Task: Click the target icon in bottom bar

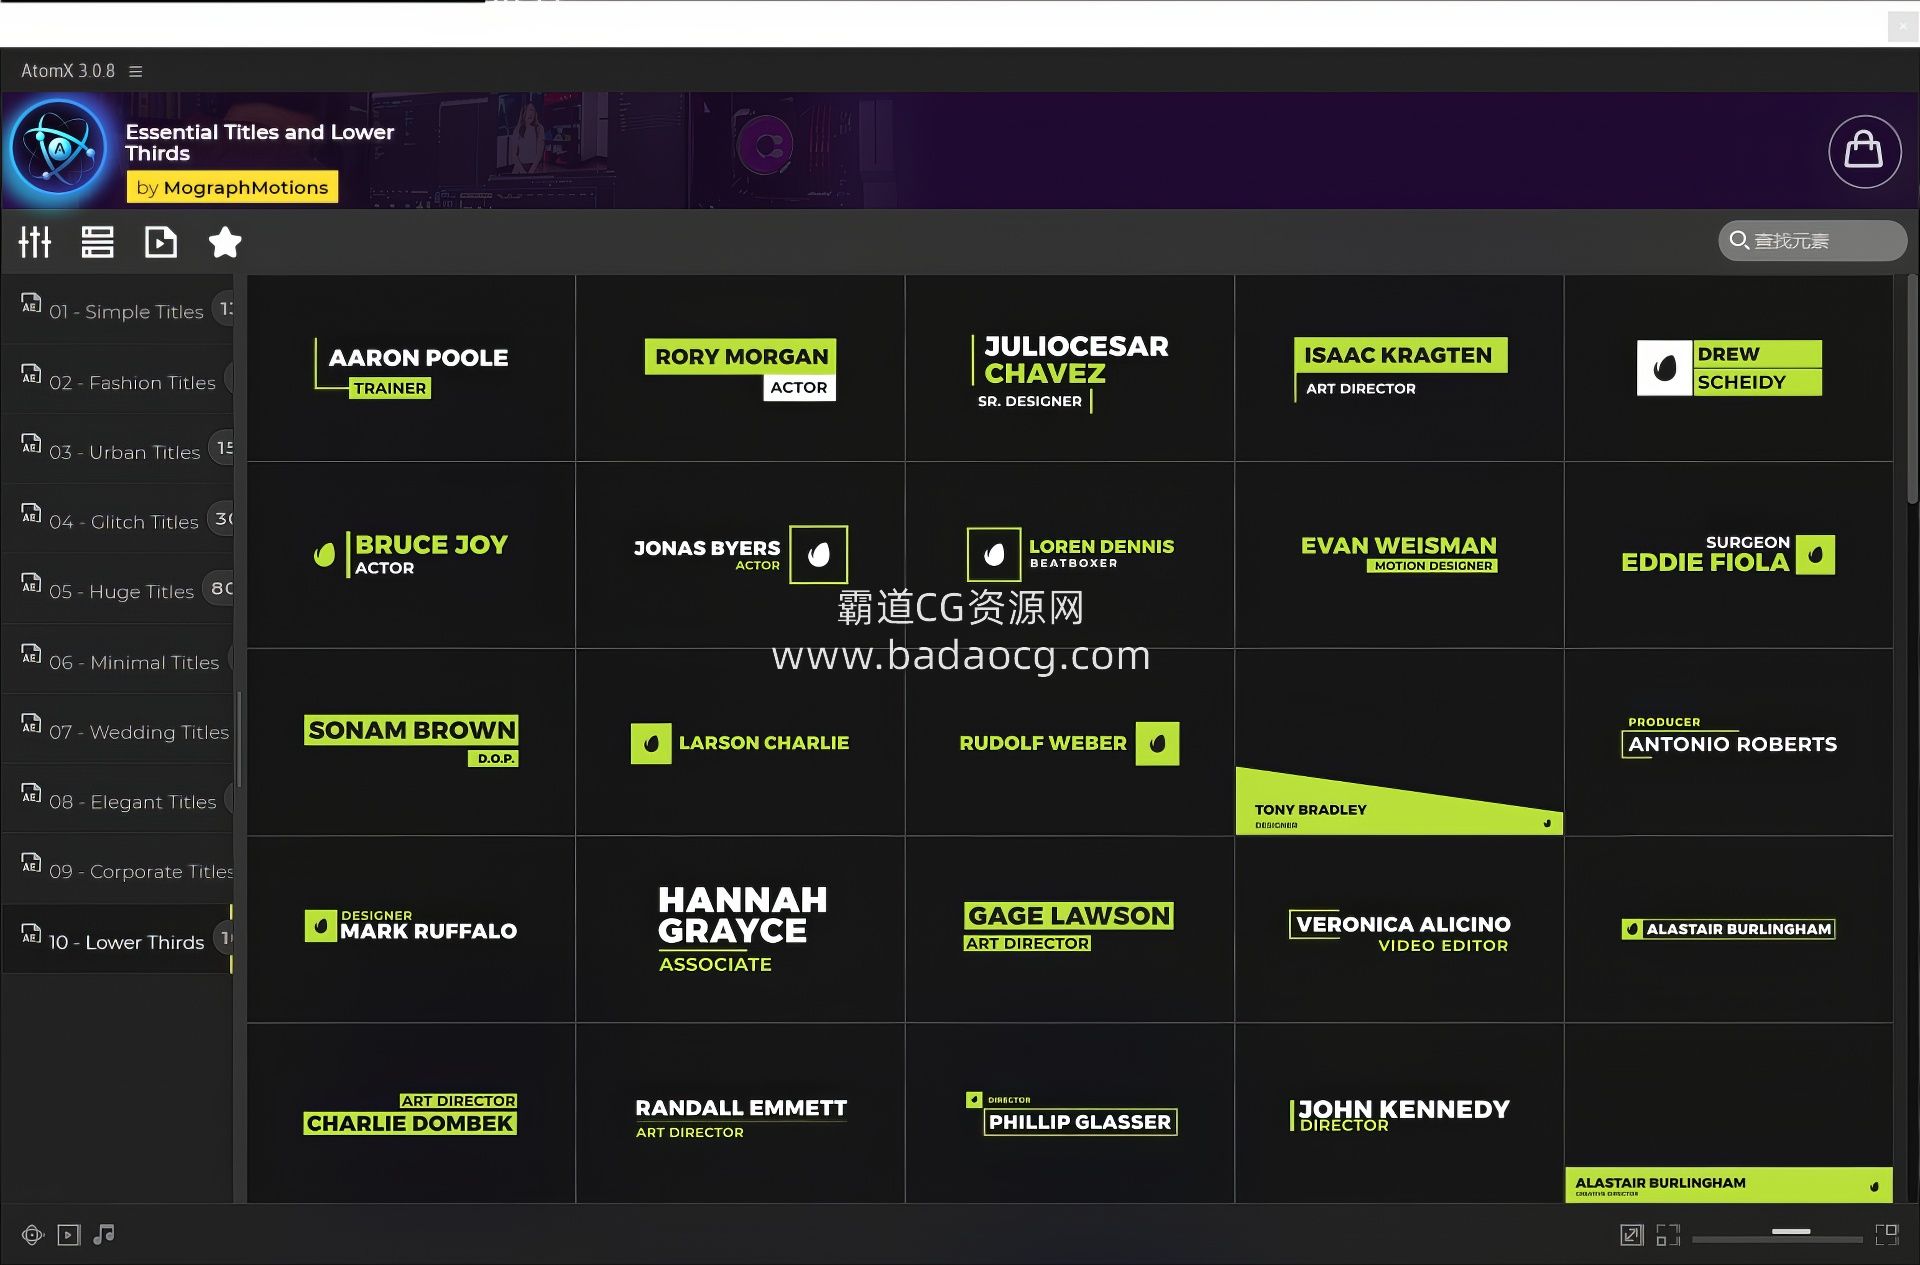Action: coord(32,1235)
